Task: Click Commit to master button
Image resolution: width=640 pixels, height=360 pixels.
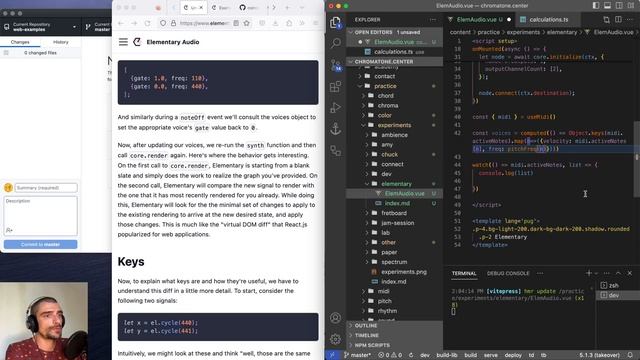Action: click(40, 244)
